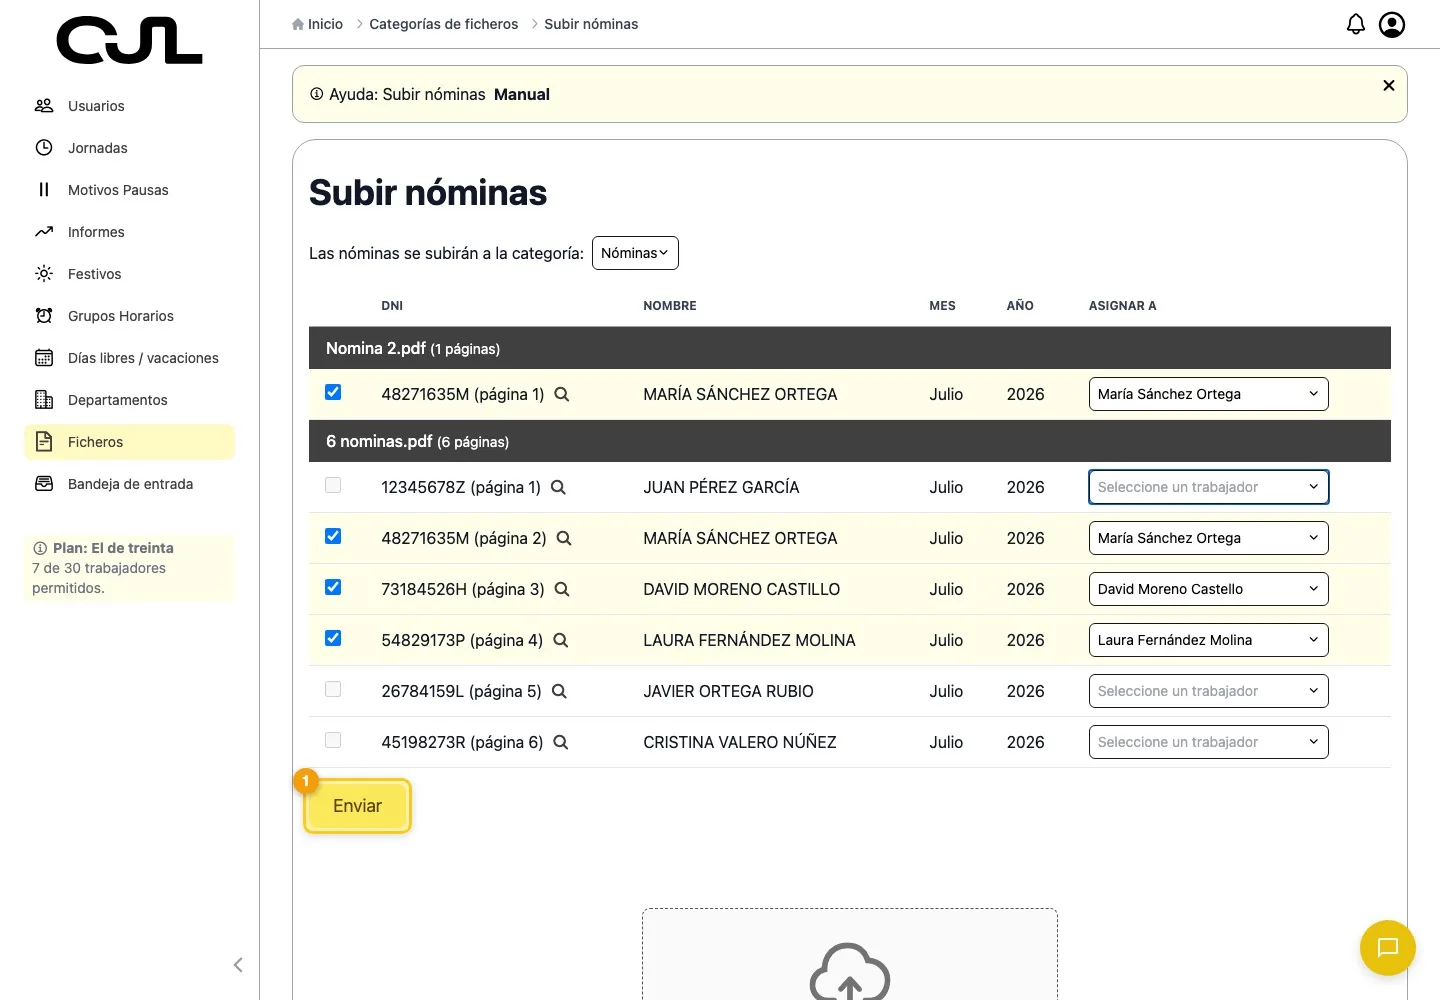Click magnifier beside 26784159L página 5

coord(560,691)
